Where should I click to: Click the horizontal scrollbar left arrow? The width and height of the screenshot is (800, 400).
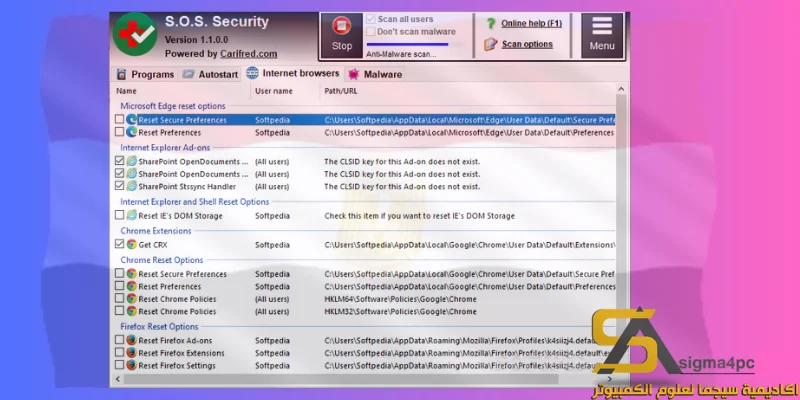coord(118,379)
